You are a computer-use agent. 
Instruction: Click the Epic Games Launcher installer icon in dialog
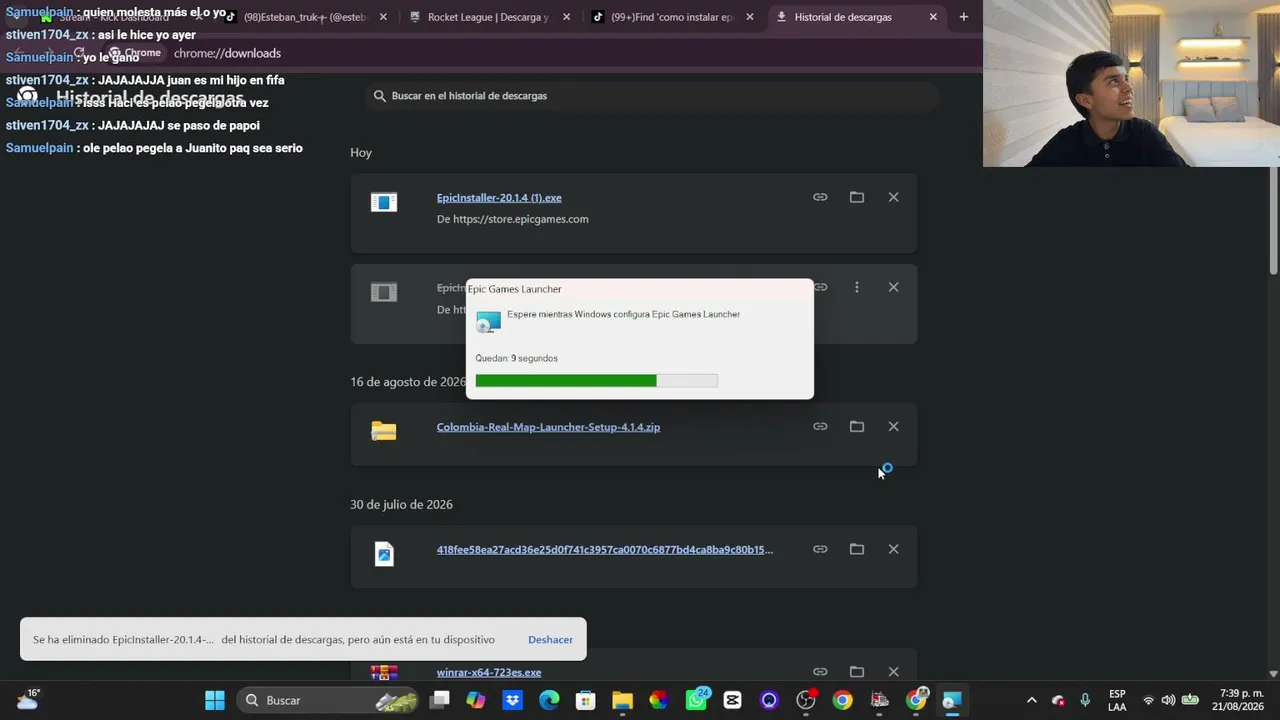point(488,321)
